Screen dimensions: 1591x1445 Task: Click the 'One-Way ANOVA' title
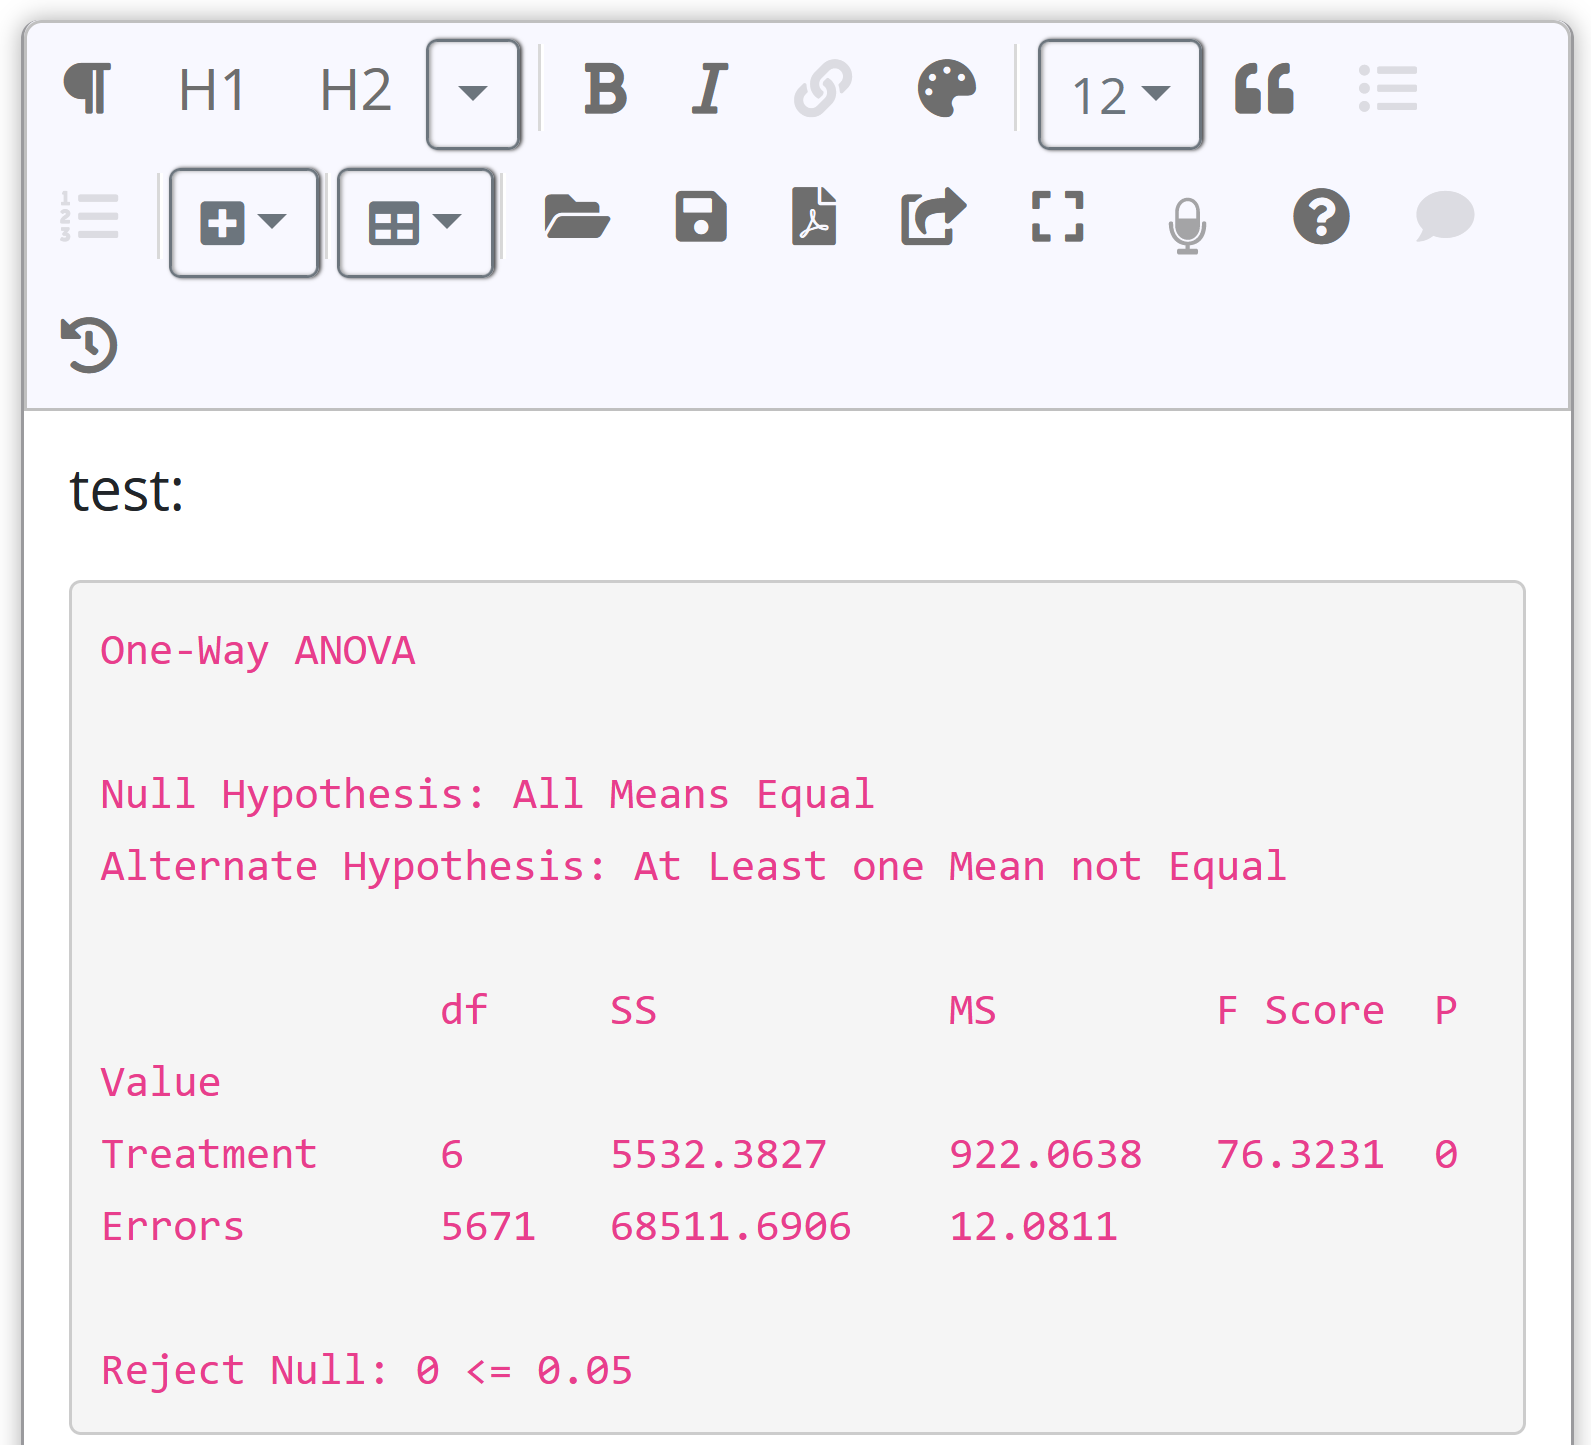(258, 651)
